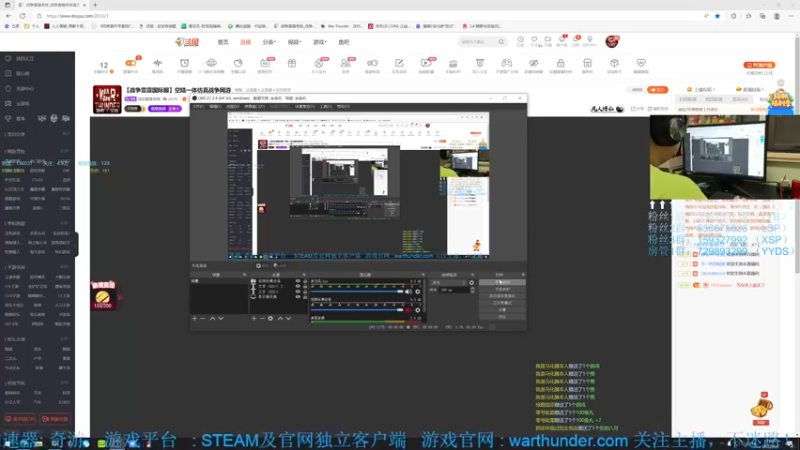This screenshot has height=450, width=800.
Task: Lock the 显示器采集 source in OBS
Action: click(x=305, y=296)
